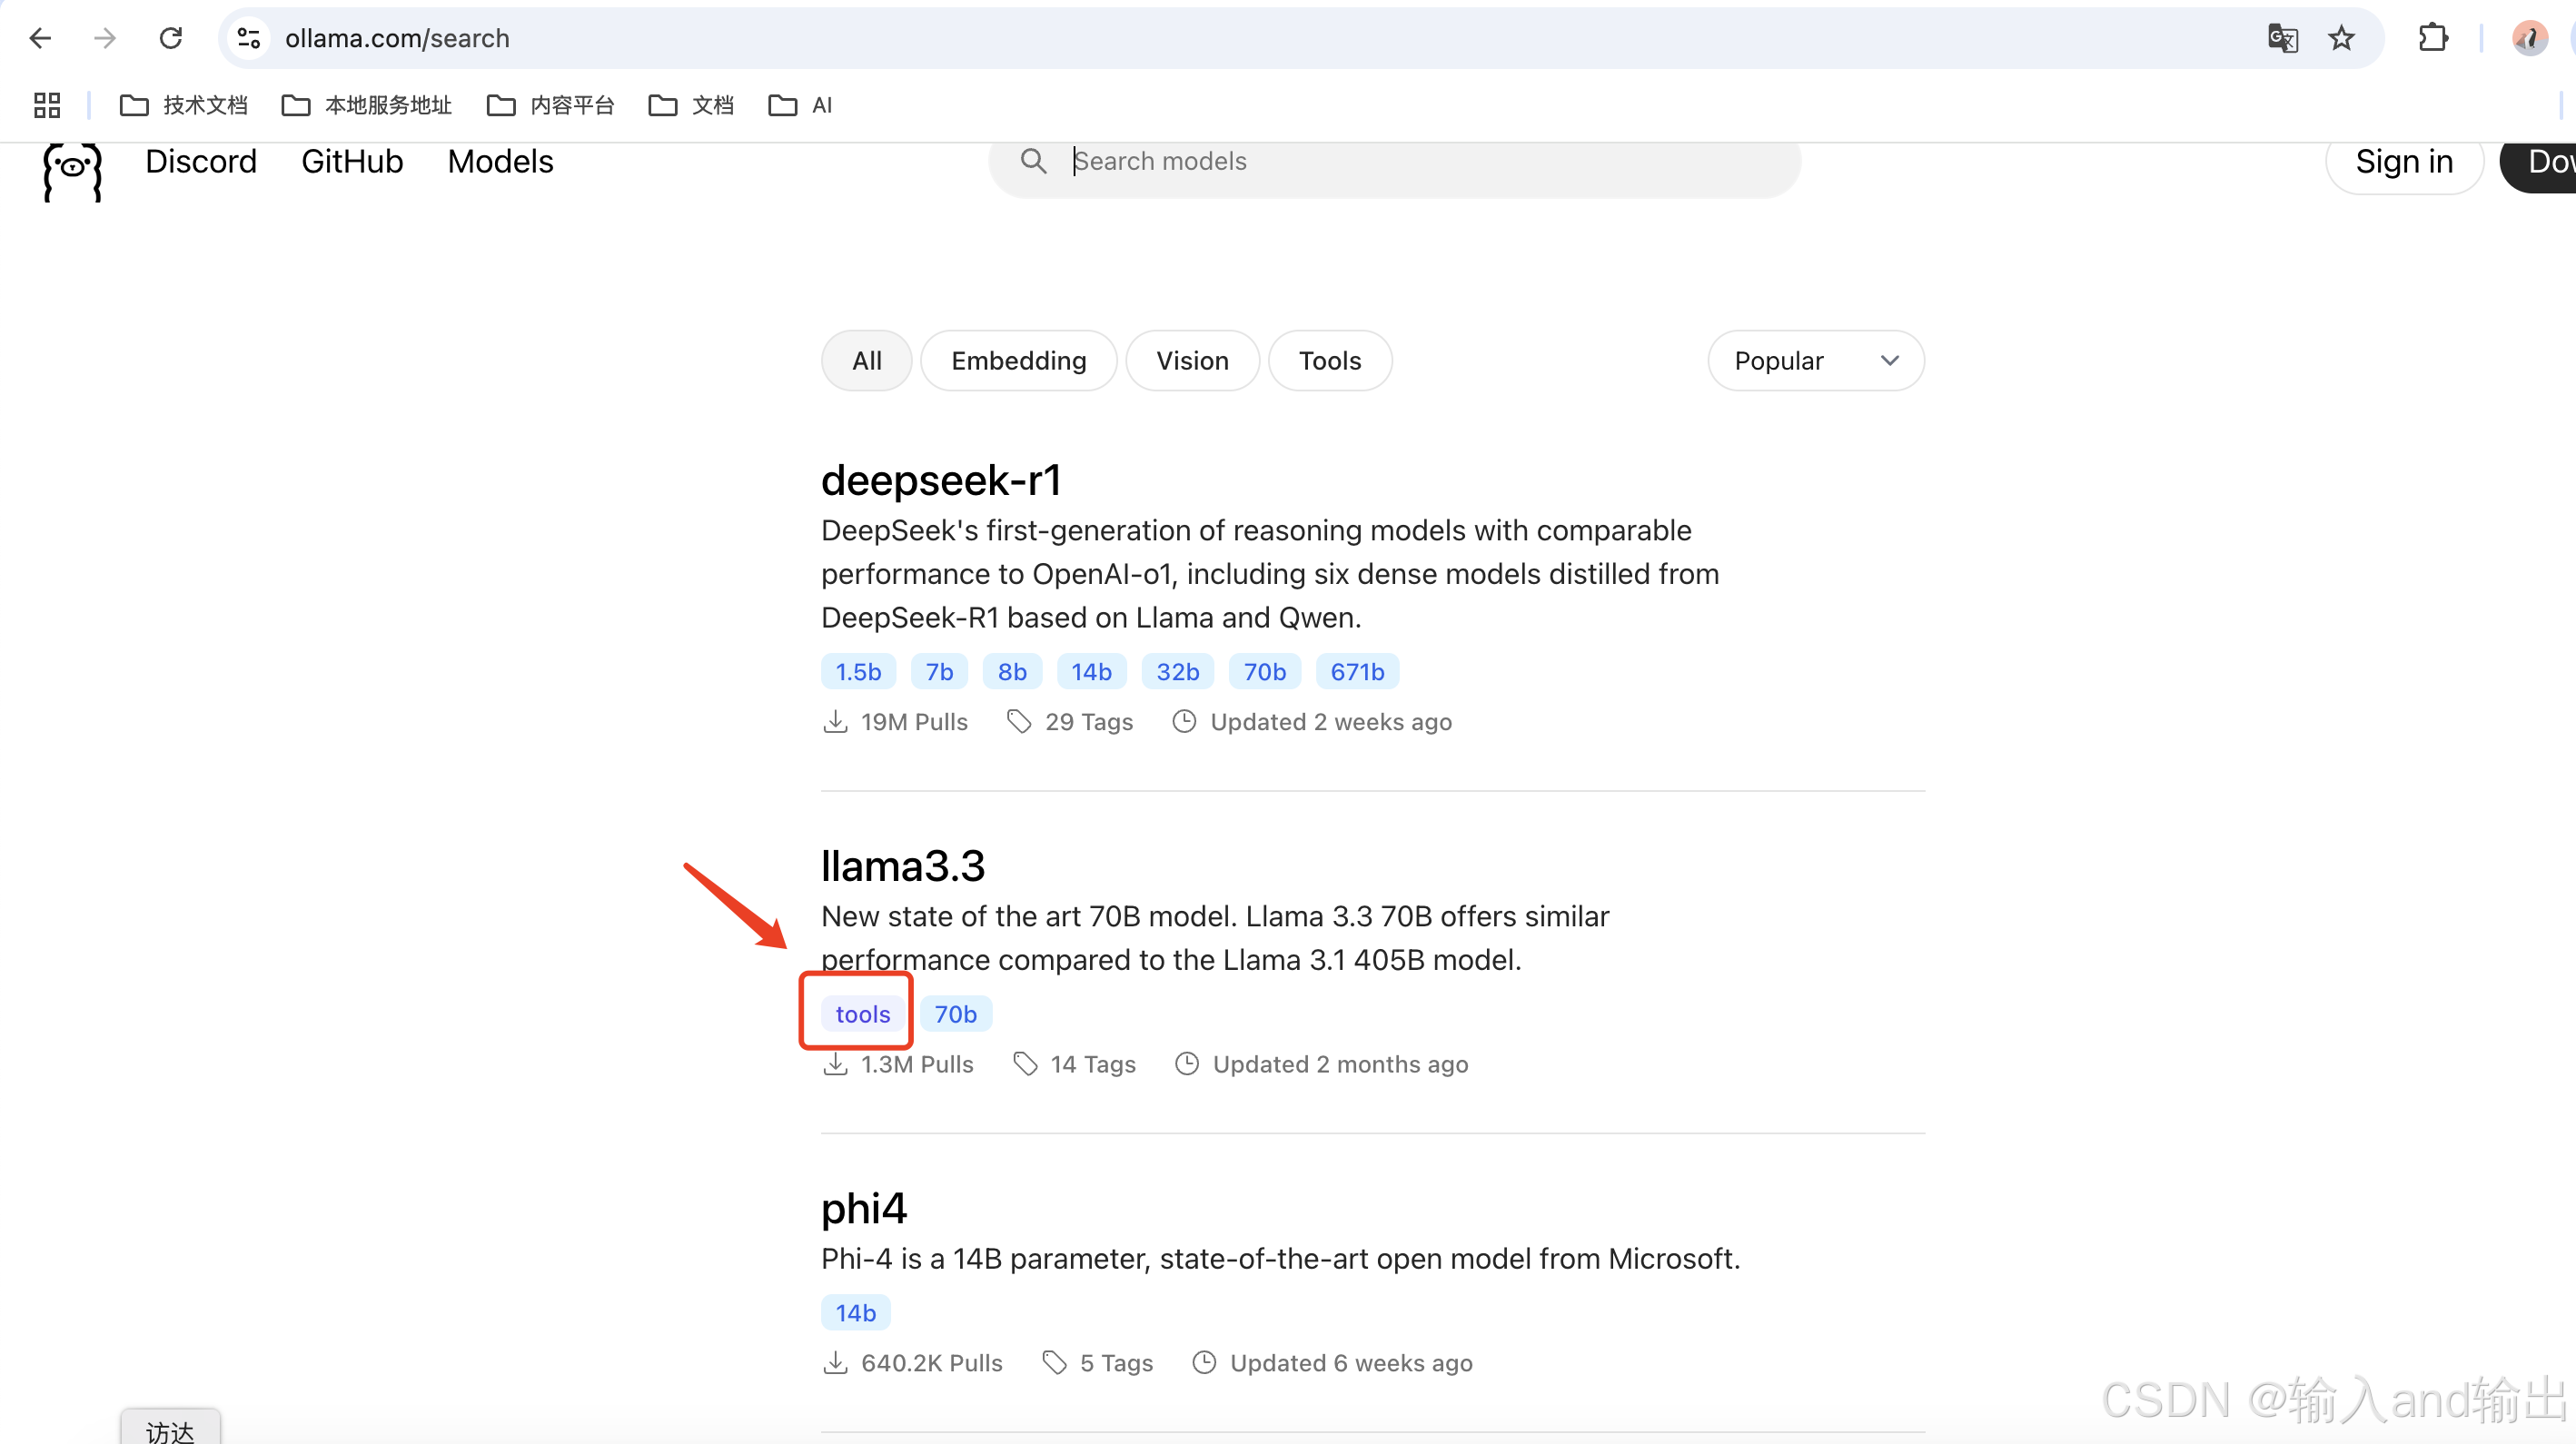Open GitHub navigation link
The height and width of the screenshot is (1444, 2576).
coord(352,162)
